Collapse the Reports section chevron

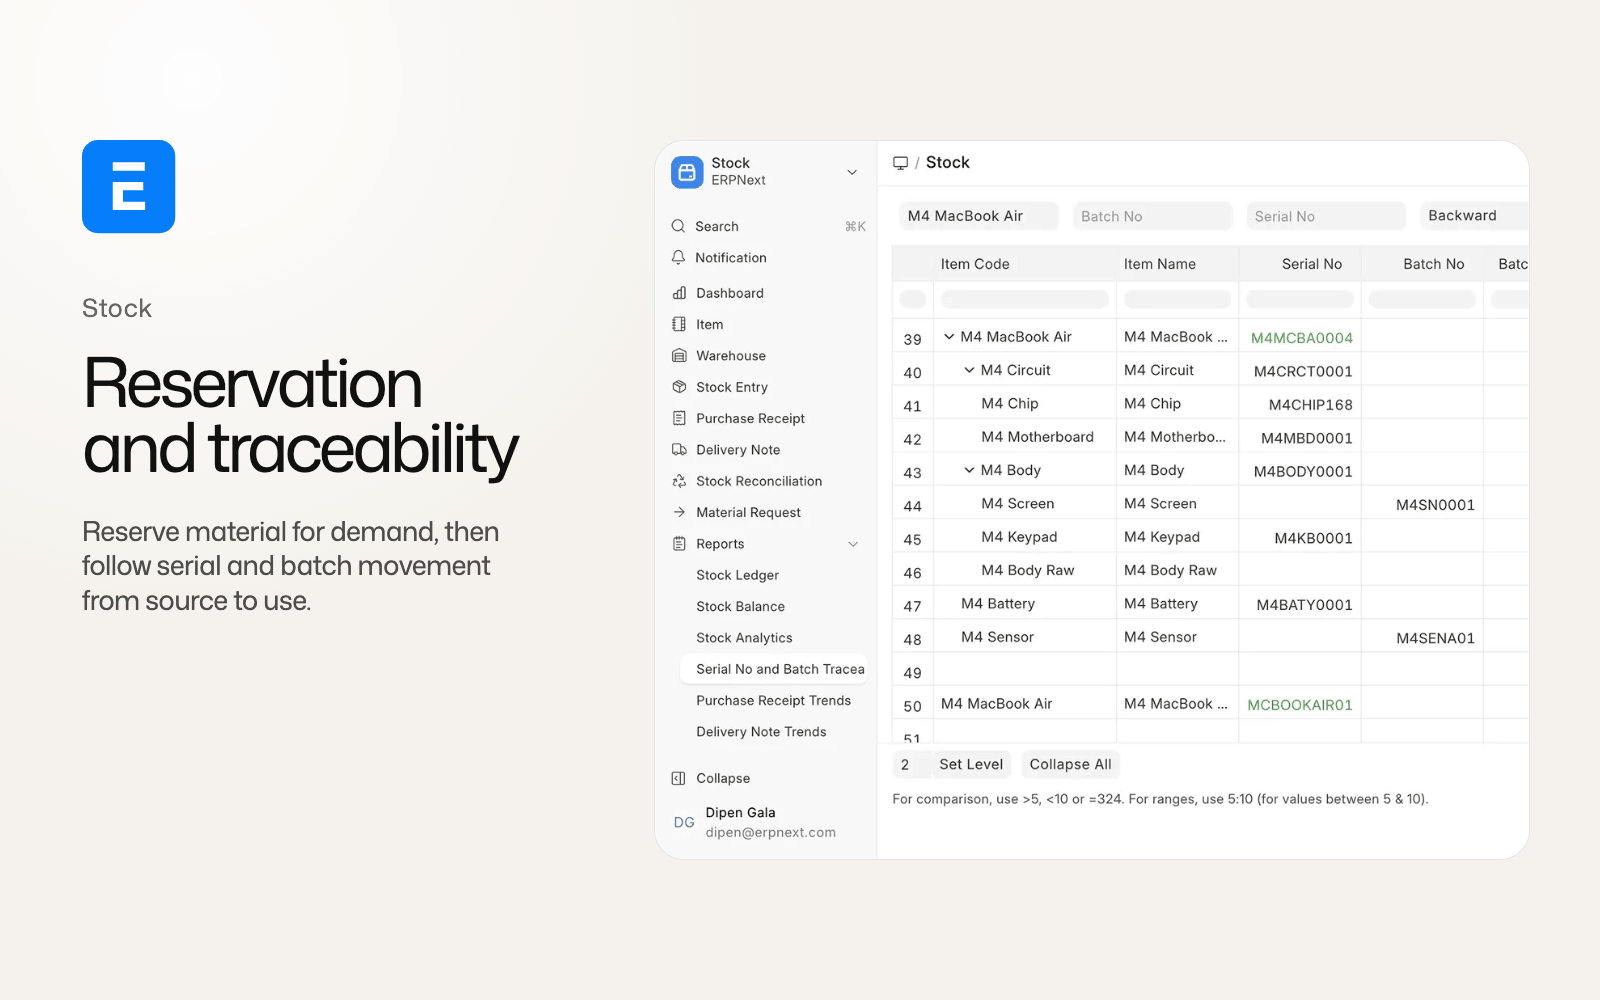853,544
